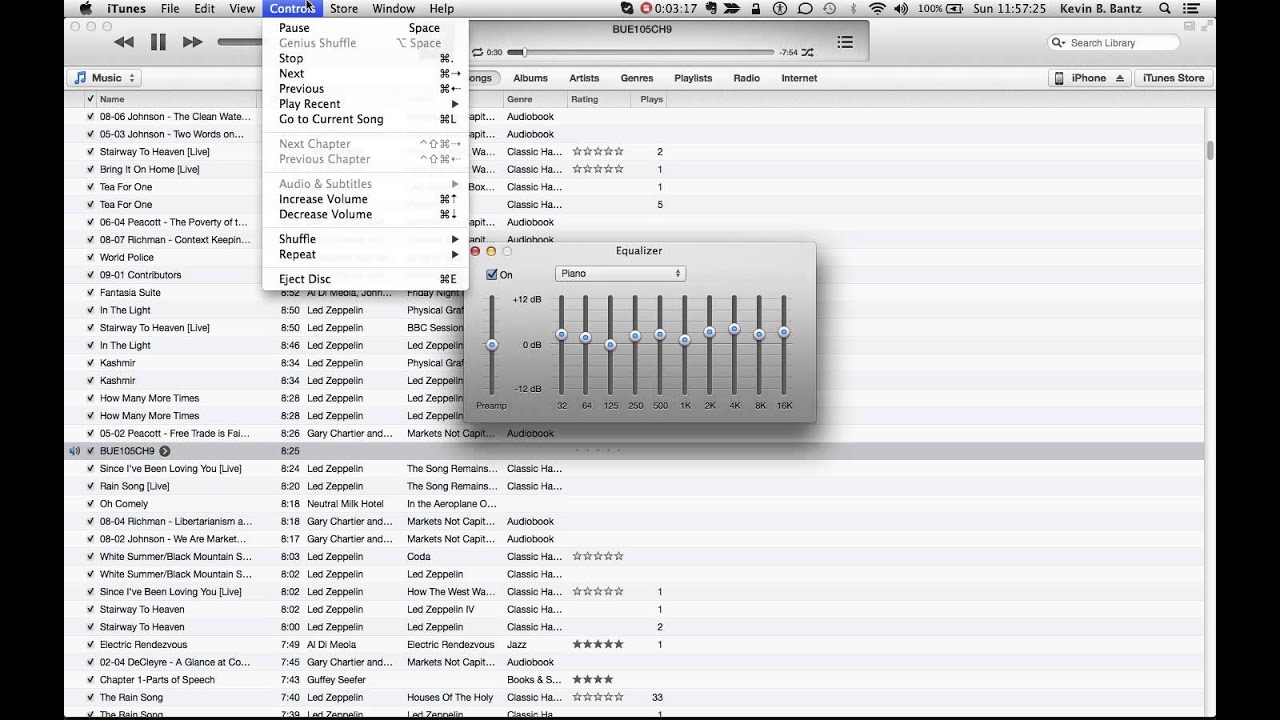Open the Notification Center icon
This screenshot has height=720, width=1280.
[1190, 8]
